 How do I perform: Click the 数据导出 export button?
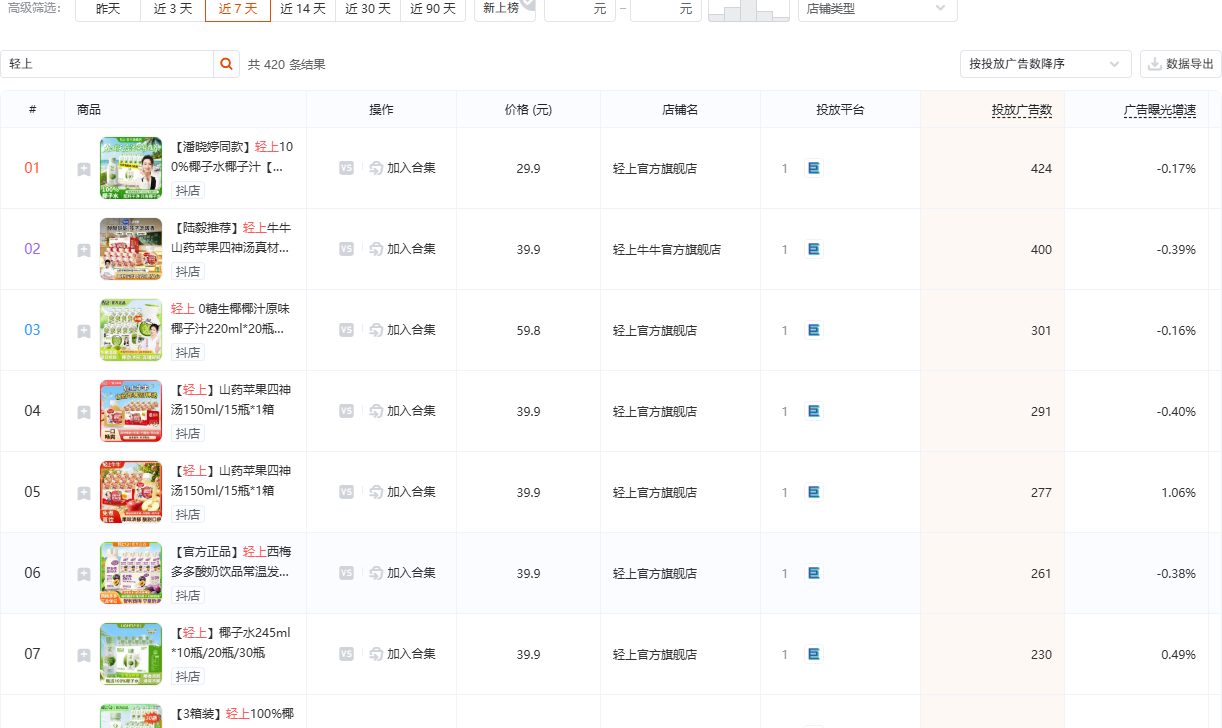tap(1181, 64)
